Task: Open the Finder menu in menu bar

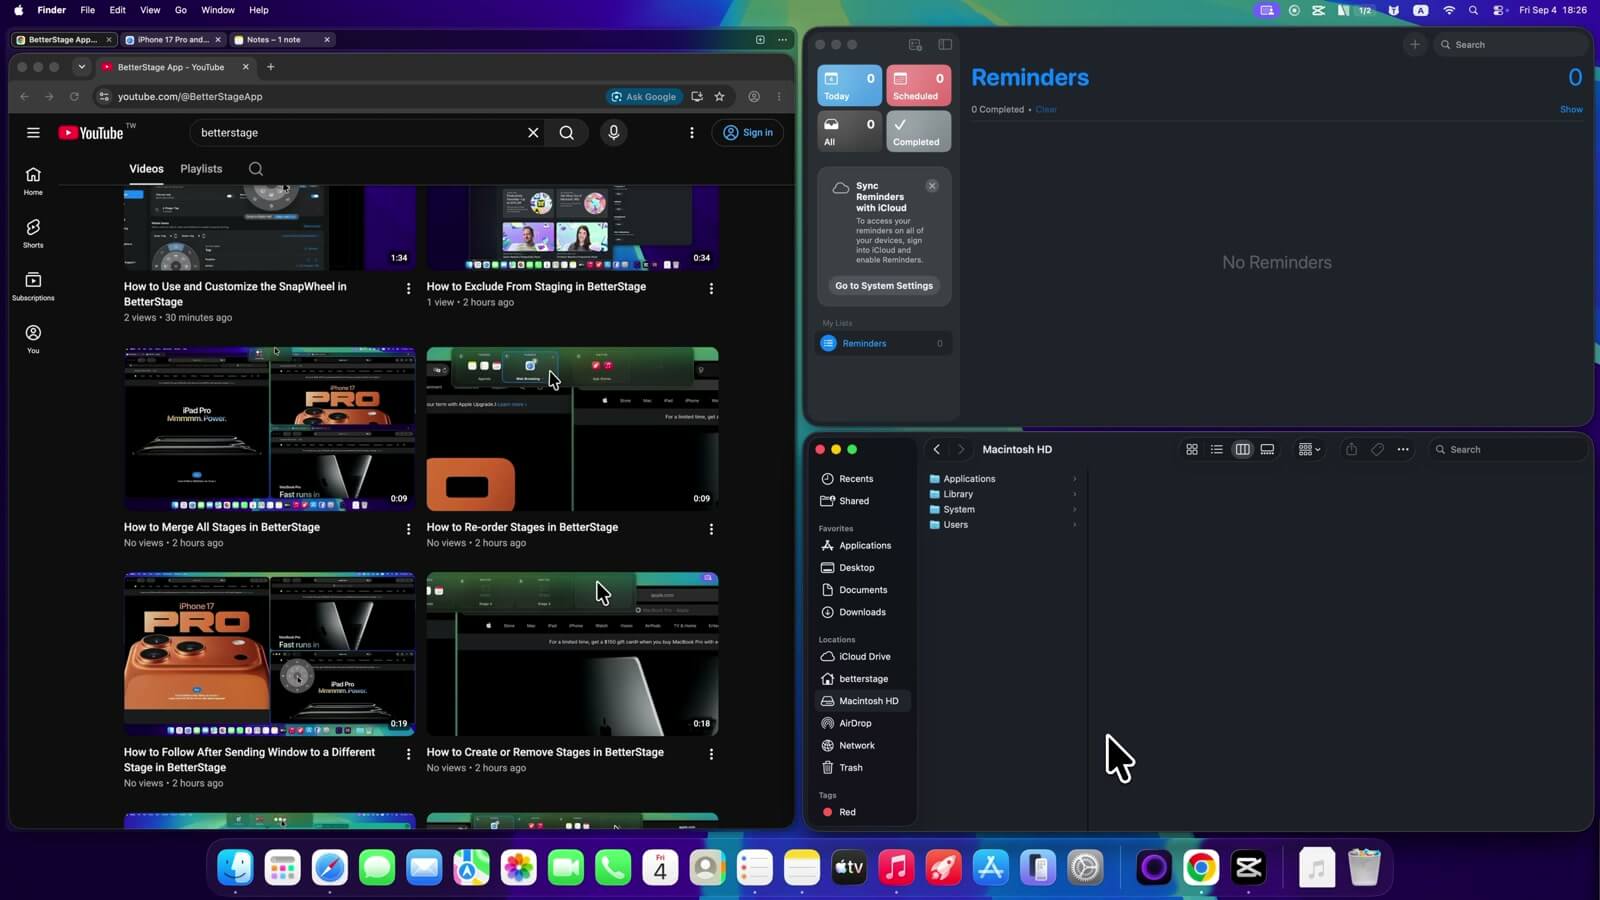Action: pyautogui.click(x=51, y=10)
